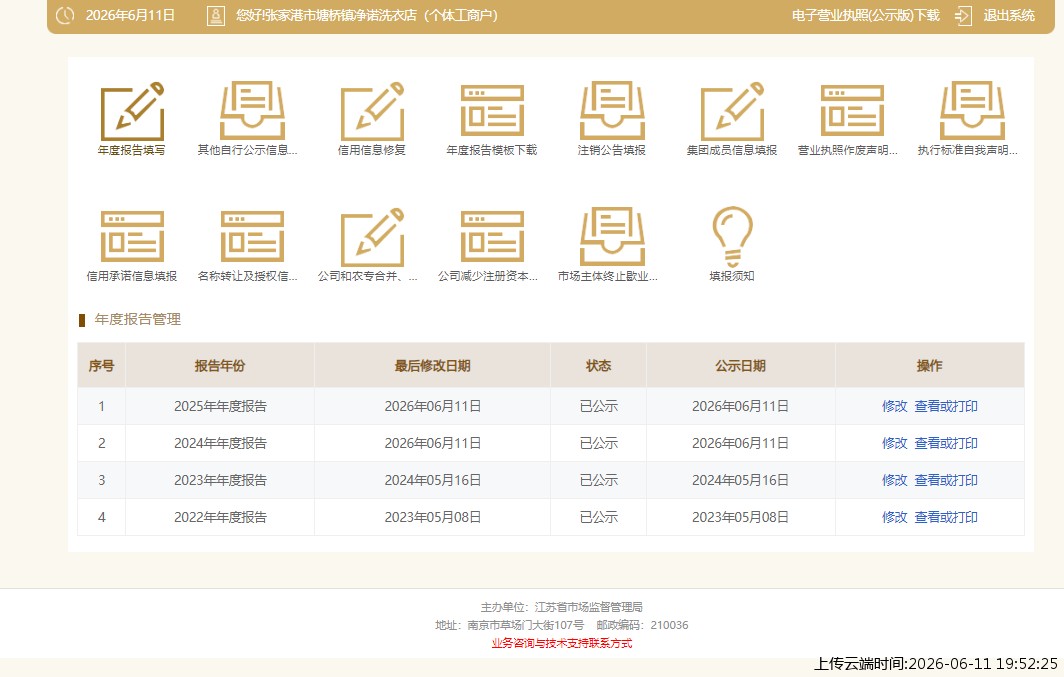The width and height of the screenshot is (1064, 677).
Task: Click 修改 for 2023年年度报告
Action: click(x=894, y=480)
